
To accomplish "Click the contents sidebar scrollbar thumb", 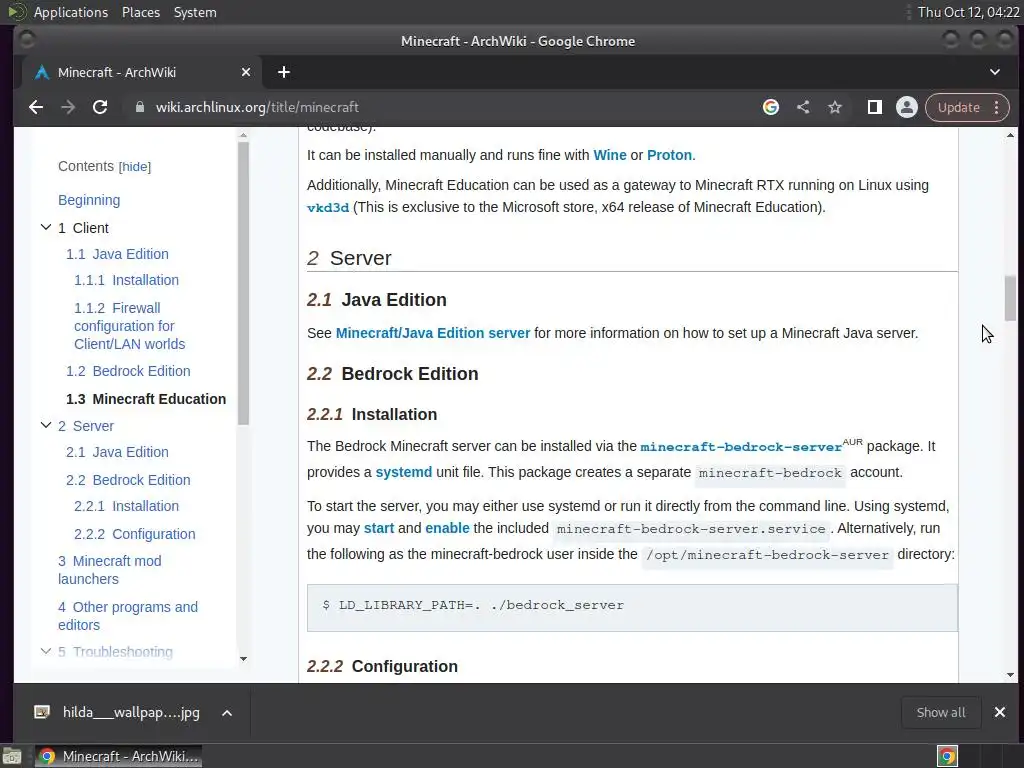I will coord(244,283).
